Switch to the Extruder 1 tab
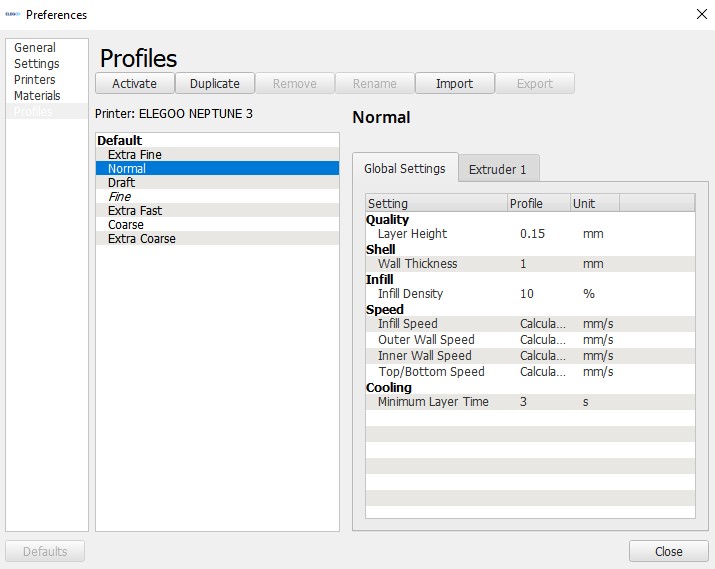Image resolution: width=715 pixels, height=569 pixels. point(497,169)
